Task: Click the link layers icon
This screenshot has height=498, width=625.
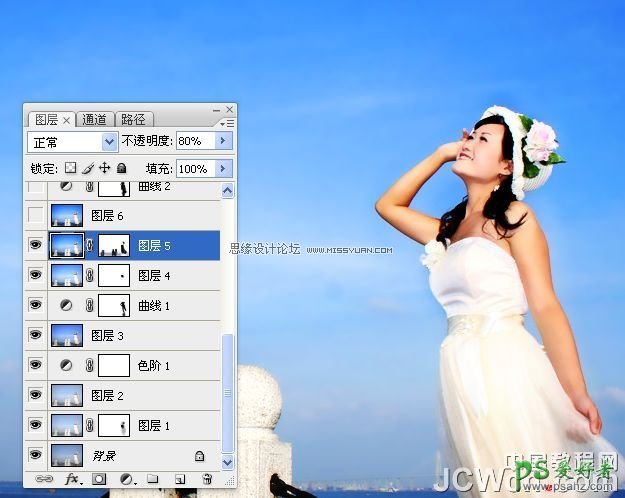Action: pyautogui.click(x=45, y=479)
